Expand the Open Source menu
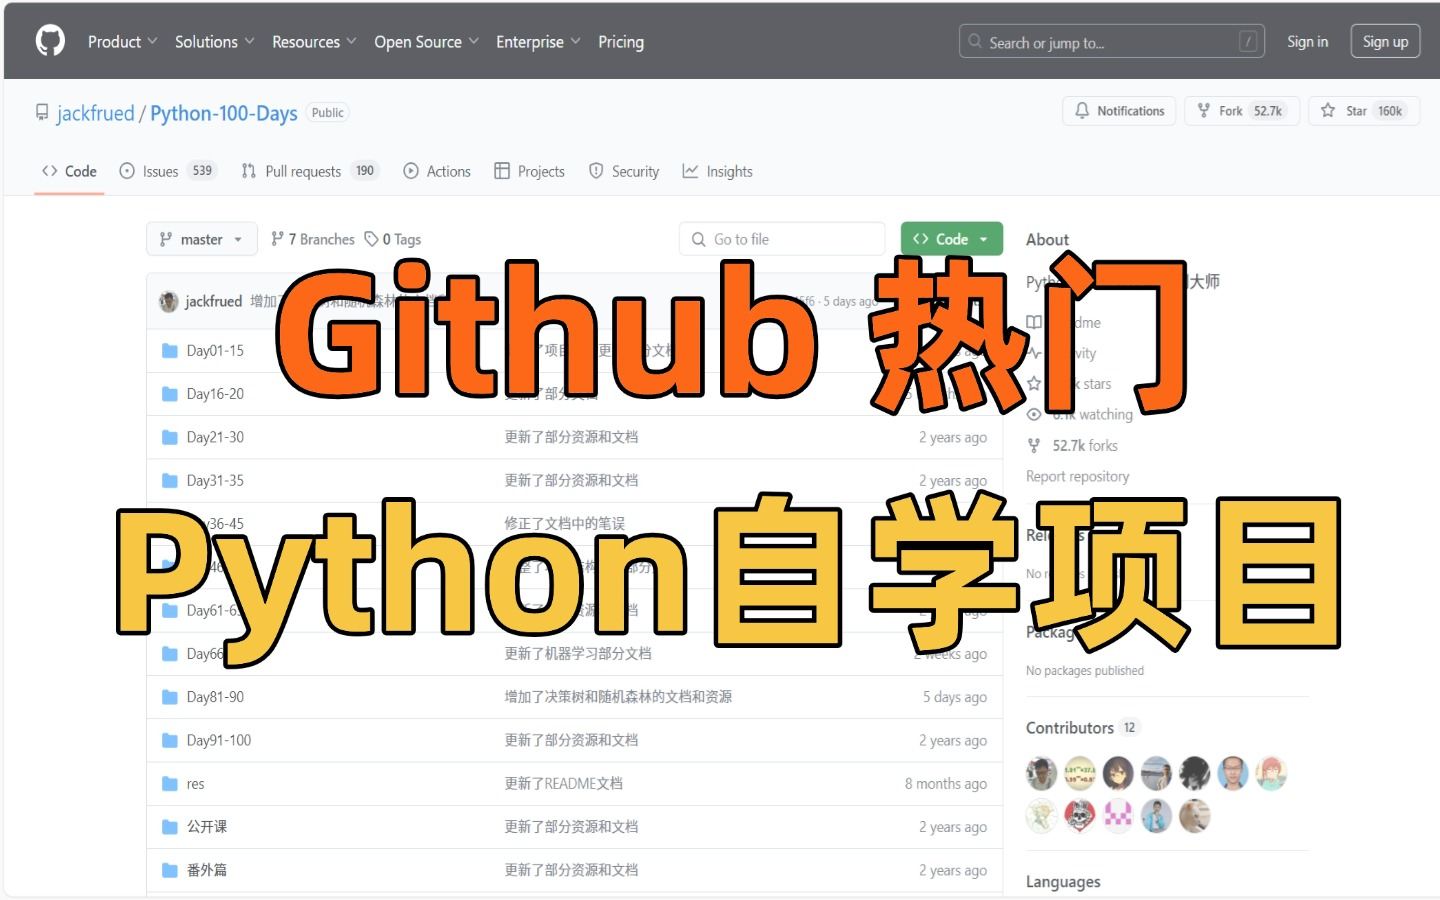The width and height of the screenshot is (1440, 900). [427, 42]
